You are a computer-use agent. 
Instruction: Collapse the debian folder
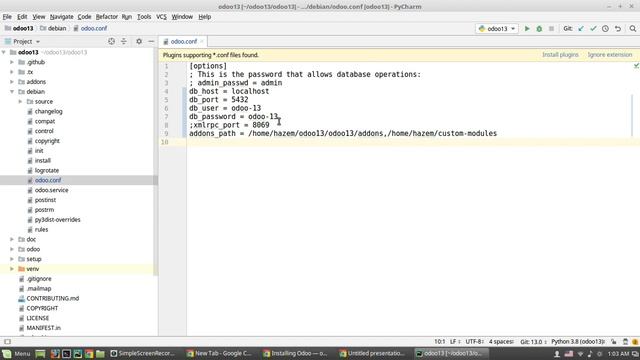pos(12,92)
